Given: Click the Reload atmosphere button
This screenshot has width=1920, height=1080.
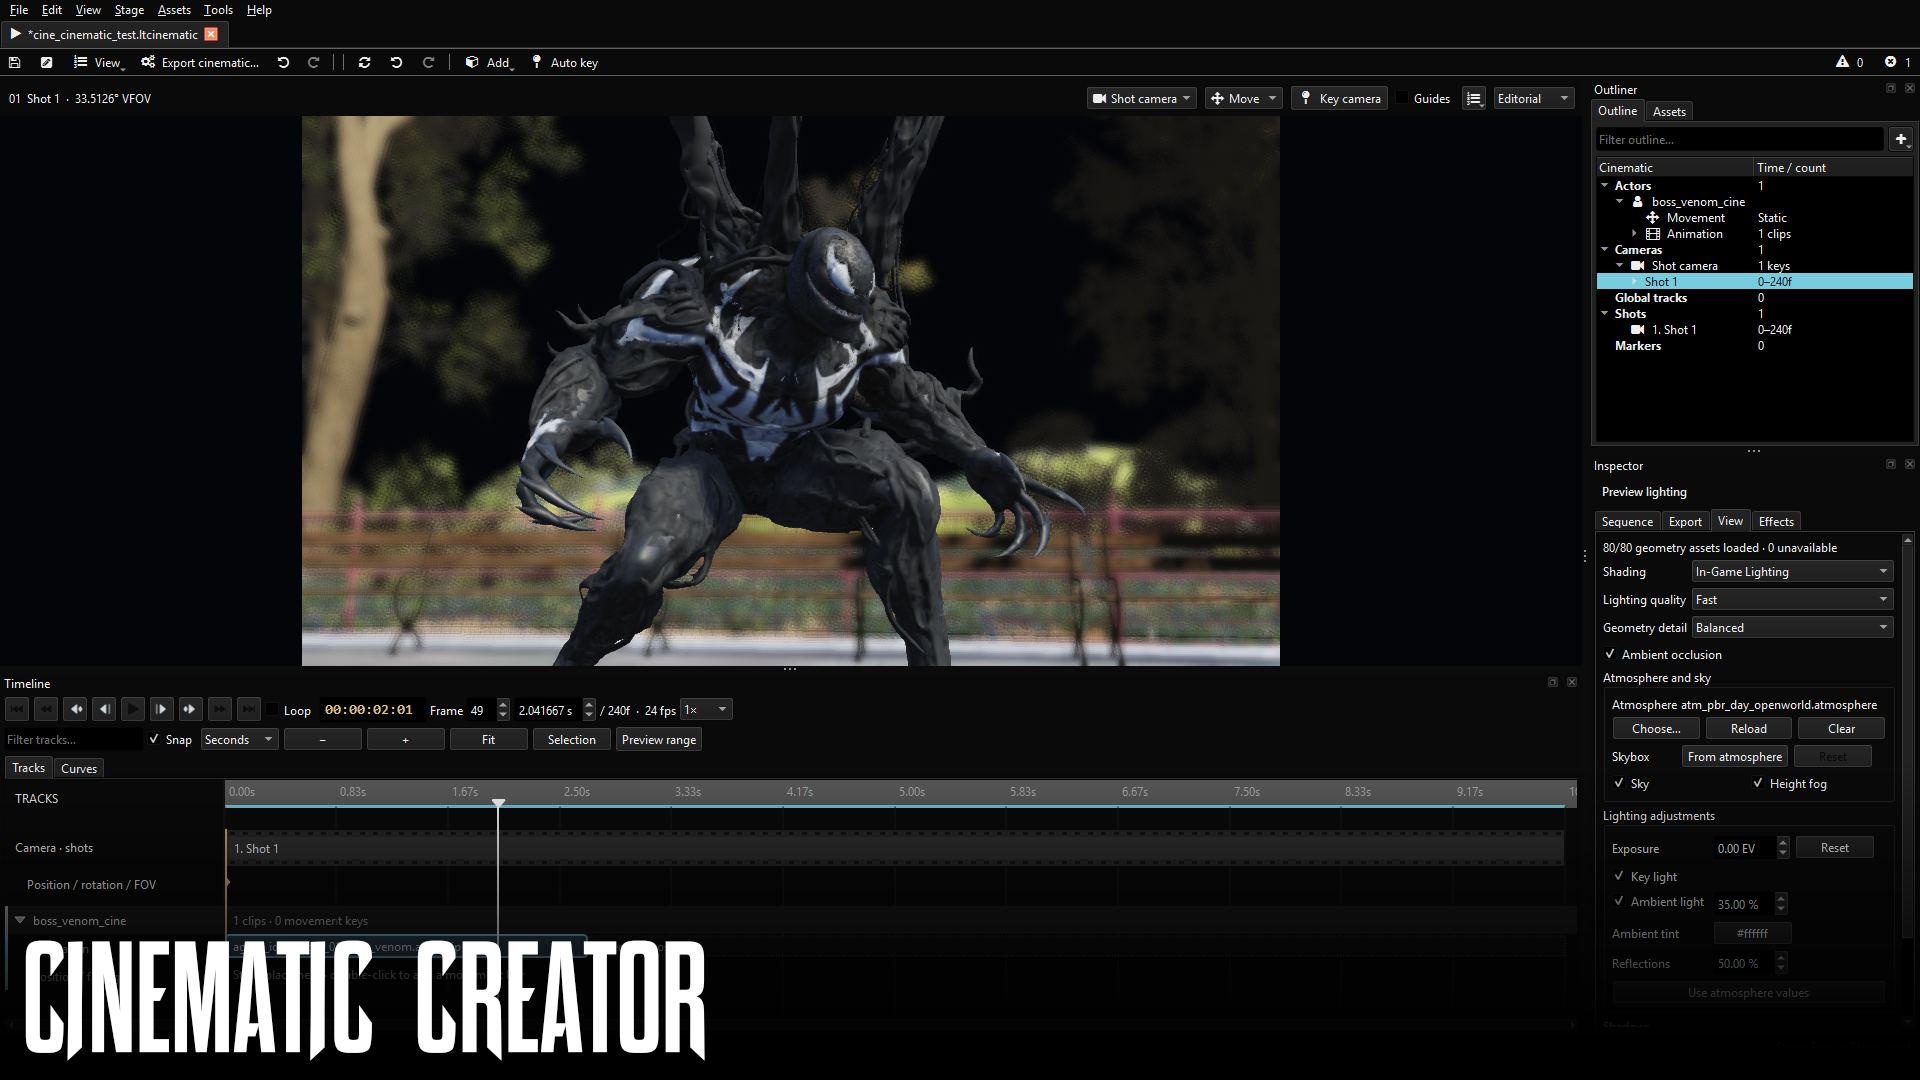Looking at the screenshot, I should 1748,728.
